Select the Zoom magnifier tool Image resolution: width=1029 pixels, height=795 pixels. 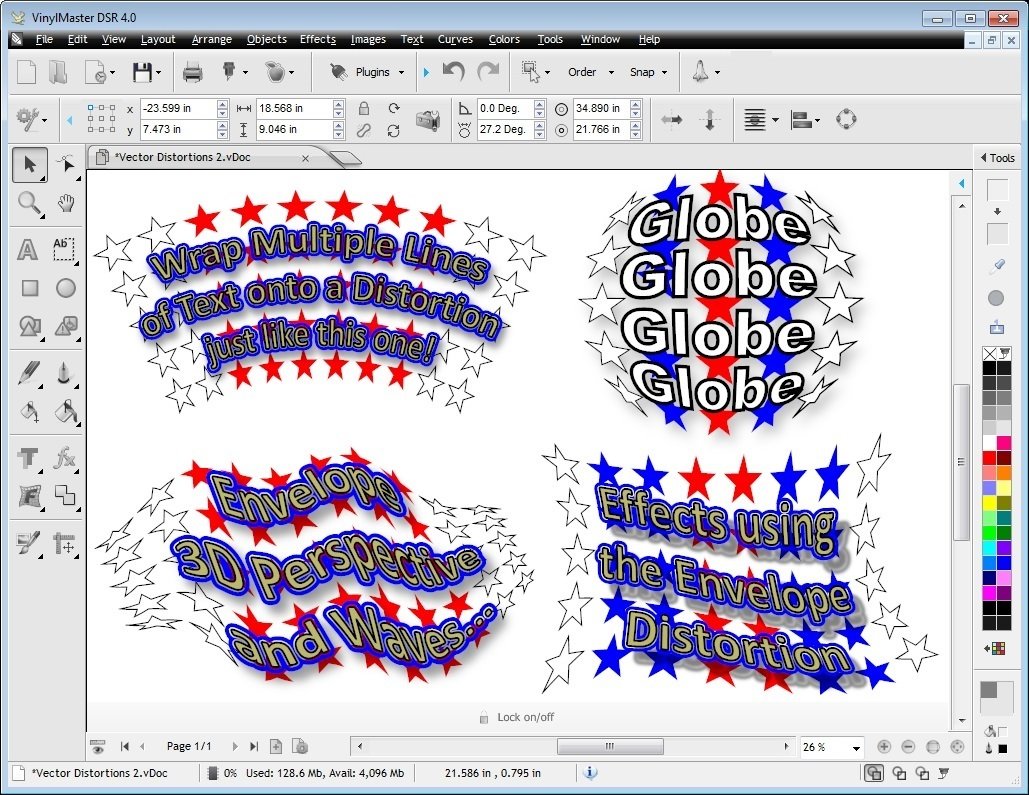(x=29, y=204)
